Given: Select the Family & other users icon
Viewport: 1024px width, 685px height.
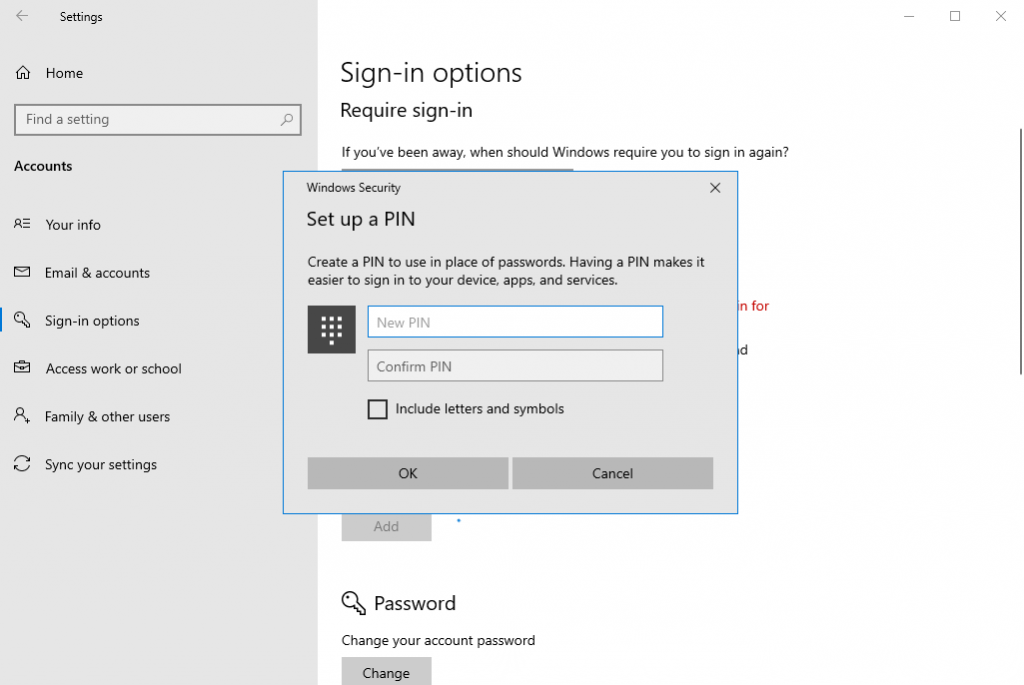Looking at the screenshot, I should point(21,416).
